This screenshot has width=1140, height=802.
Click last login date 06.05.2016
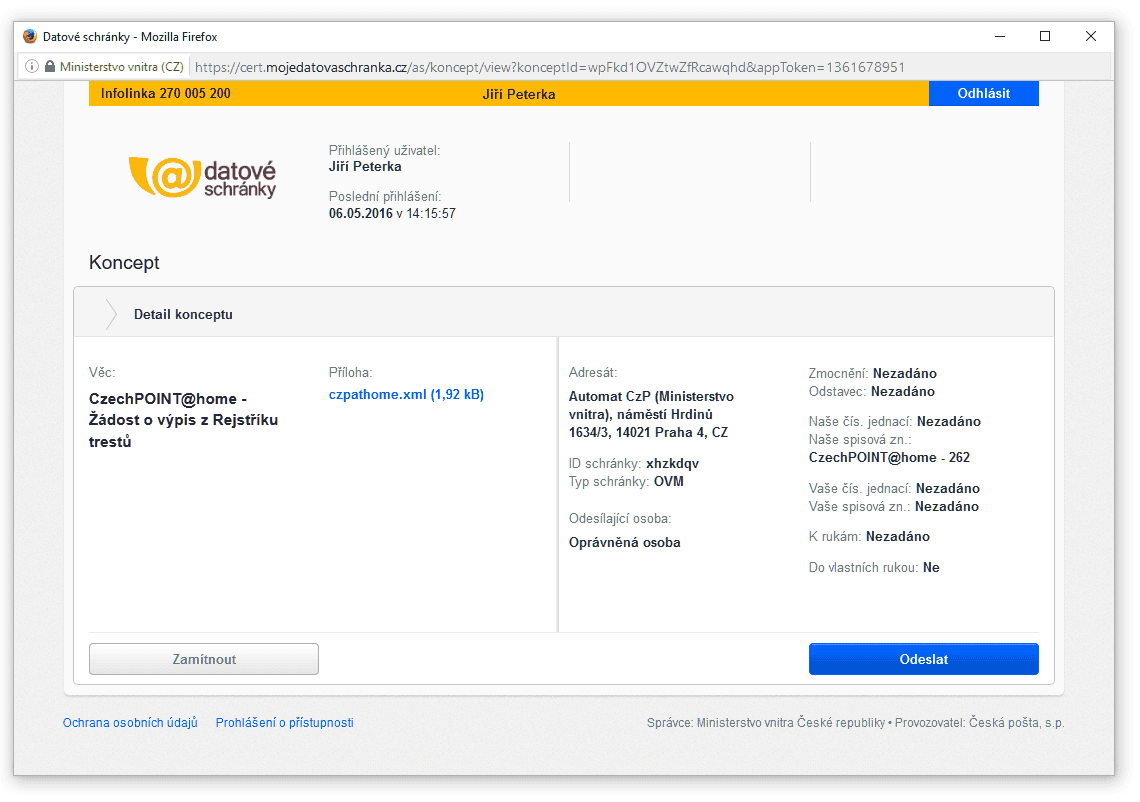(x=361, y=214)
